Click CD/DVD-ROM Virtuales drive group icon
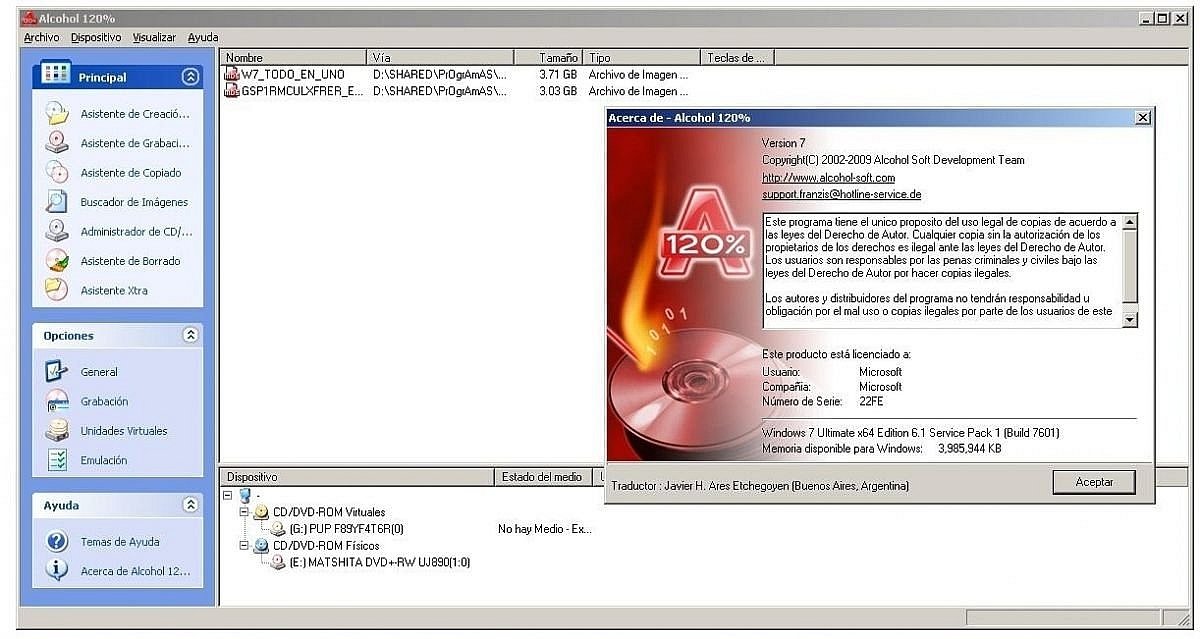1200x639 pixels. coord(262,512)
